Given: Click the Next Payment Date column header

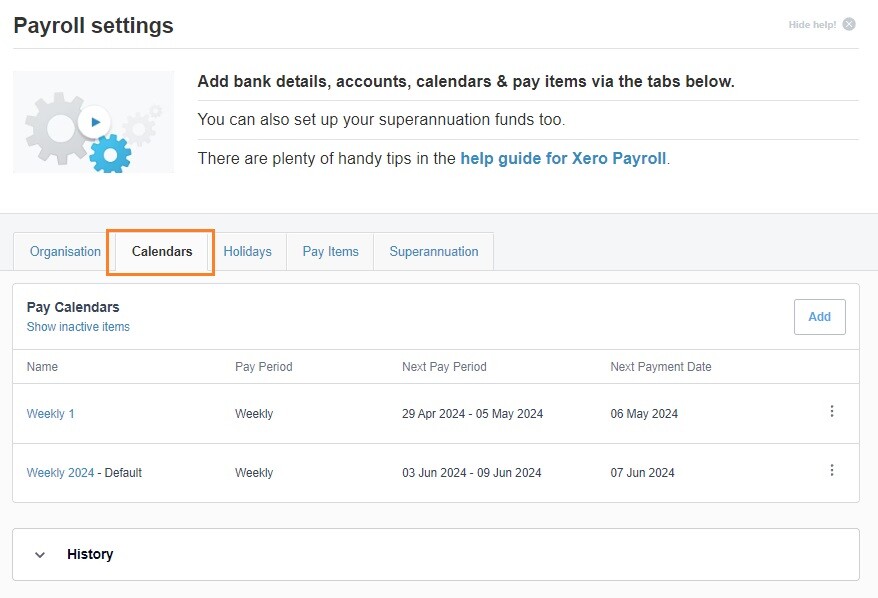Looking at the screenshot, I should pyautogui.click(x=661, y=367).
